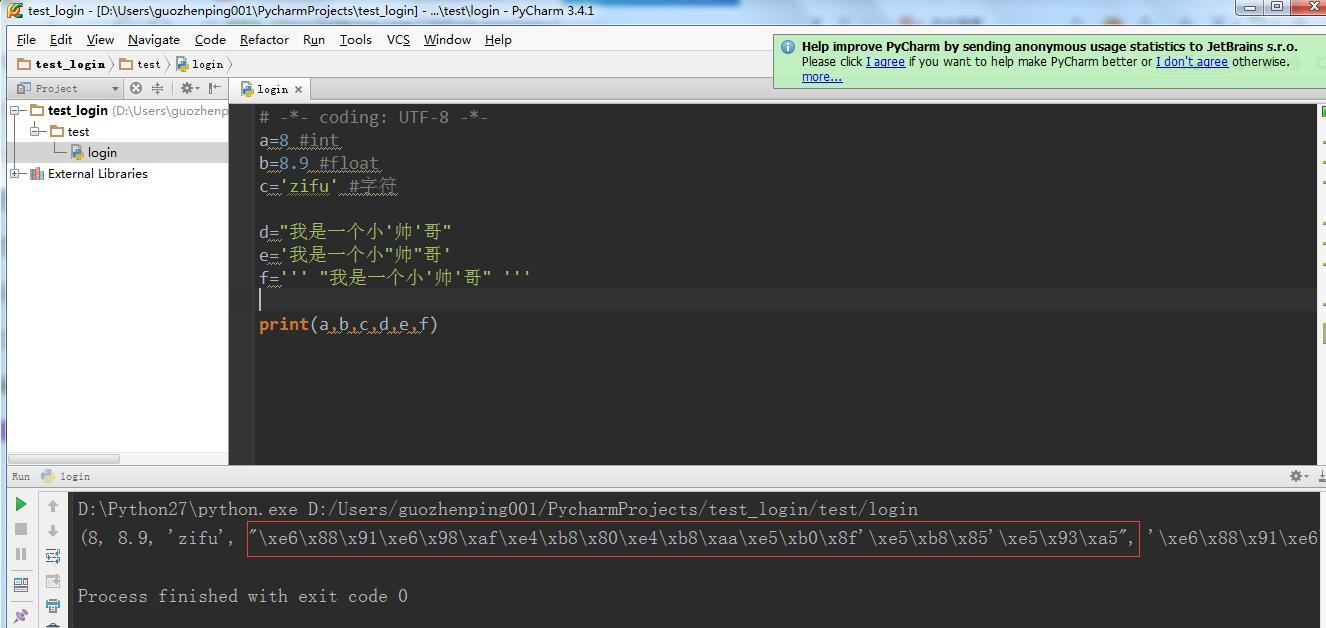This screenshot has height=628, width=1326.
Task: Collapse the test_login project root node
Action: pos(16,110)
